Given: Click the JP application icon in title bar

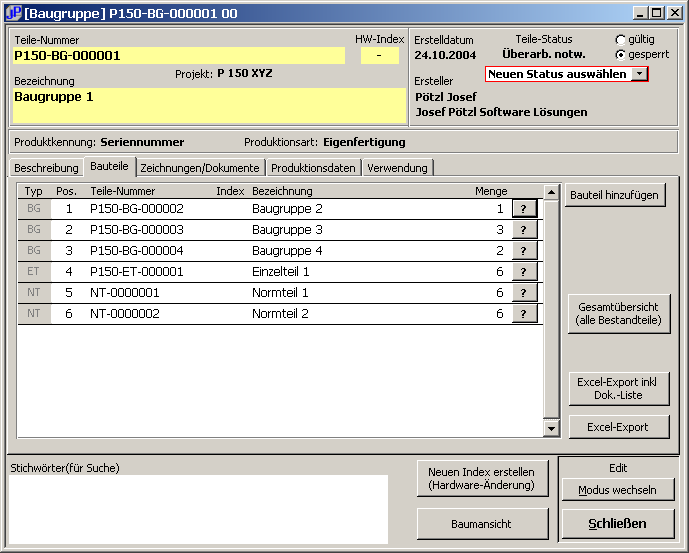Looking at the screenshot, I should [13, 13].
